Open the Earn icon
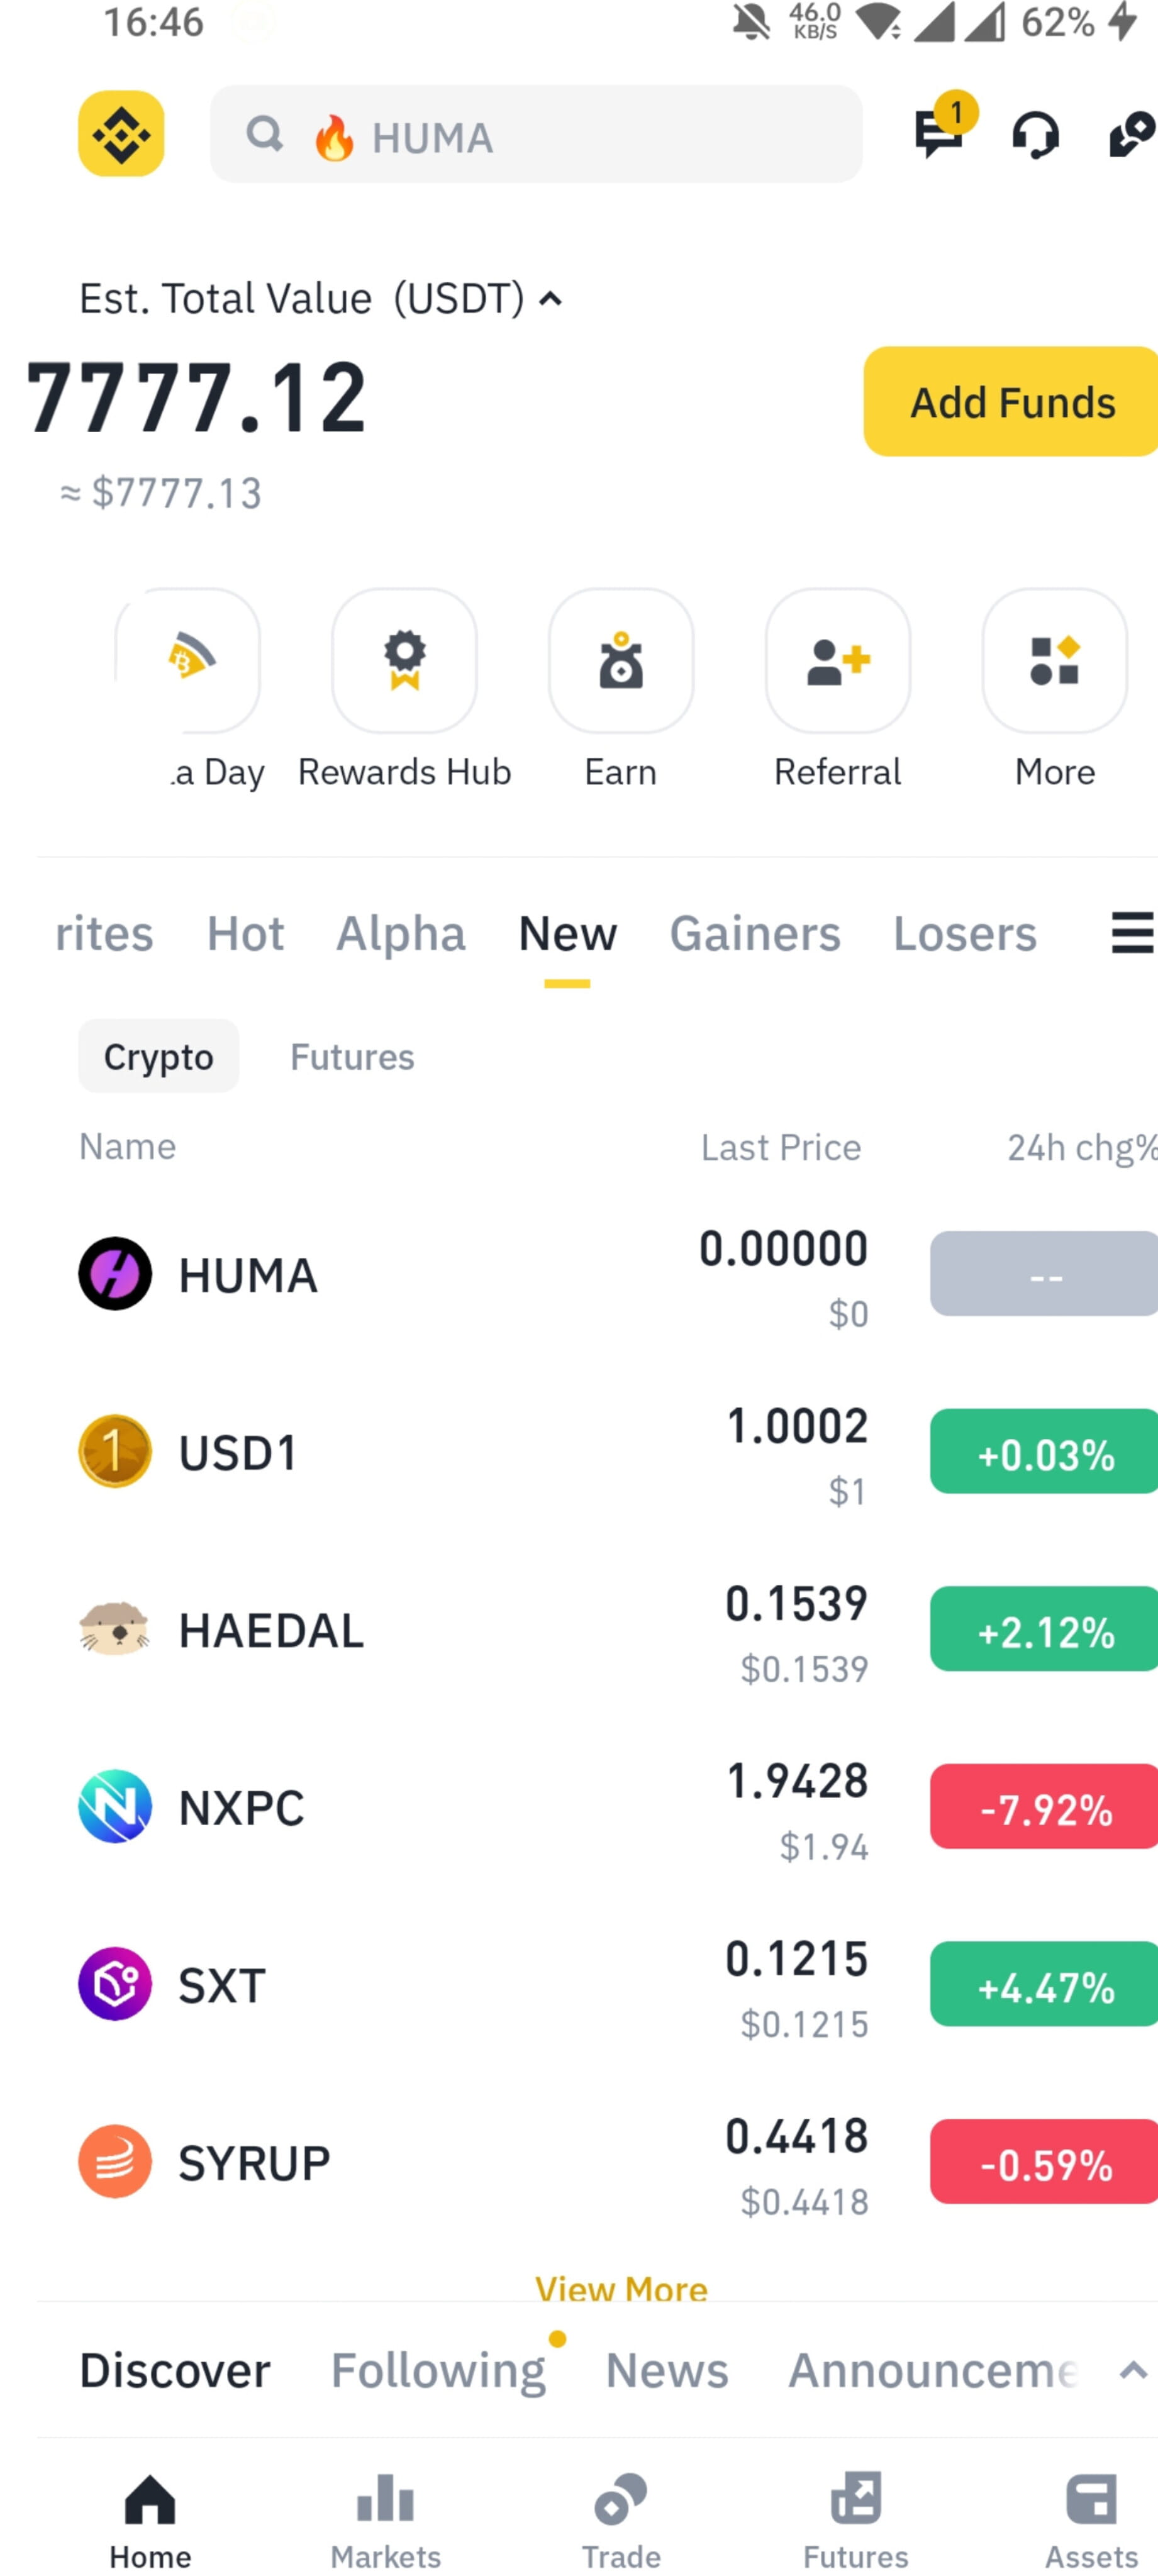Screen dimensions: 1158x2576 (x=621, y=660)
